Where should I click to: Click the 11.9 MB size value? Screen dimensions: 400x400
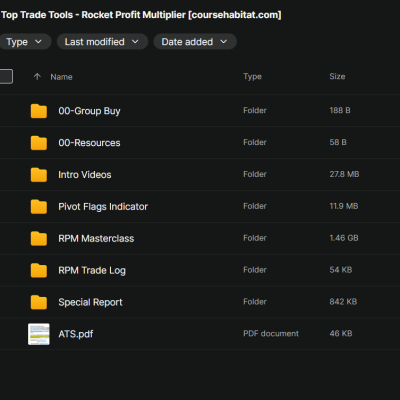coord(344,206)
